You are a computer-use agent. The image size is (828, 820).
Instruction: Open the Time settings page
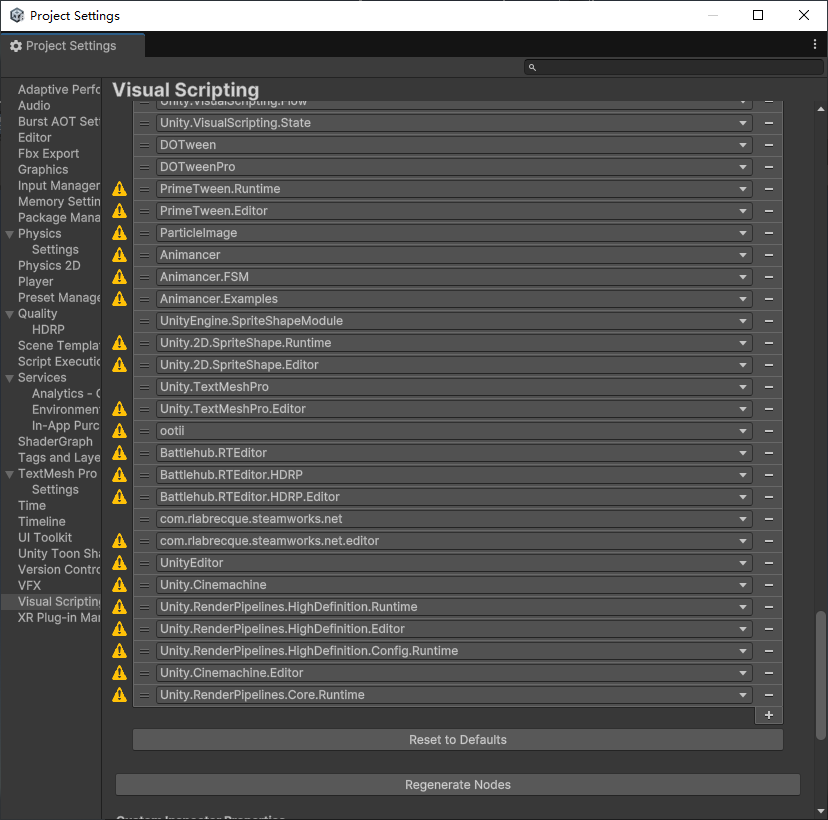pos(32,506)
